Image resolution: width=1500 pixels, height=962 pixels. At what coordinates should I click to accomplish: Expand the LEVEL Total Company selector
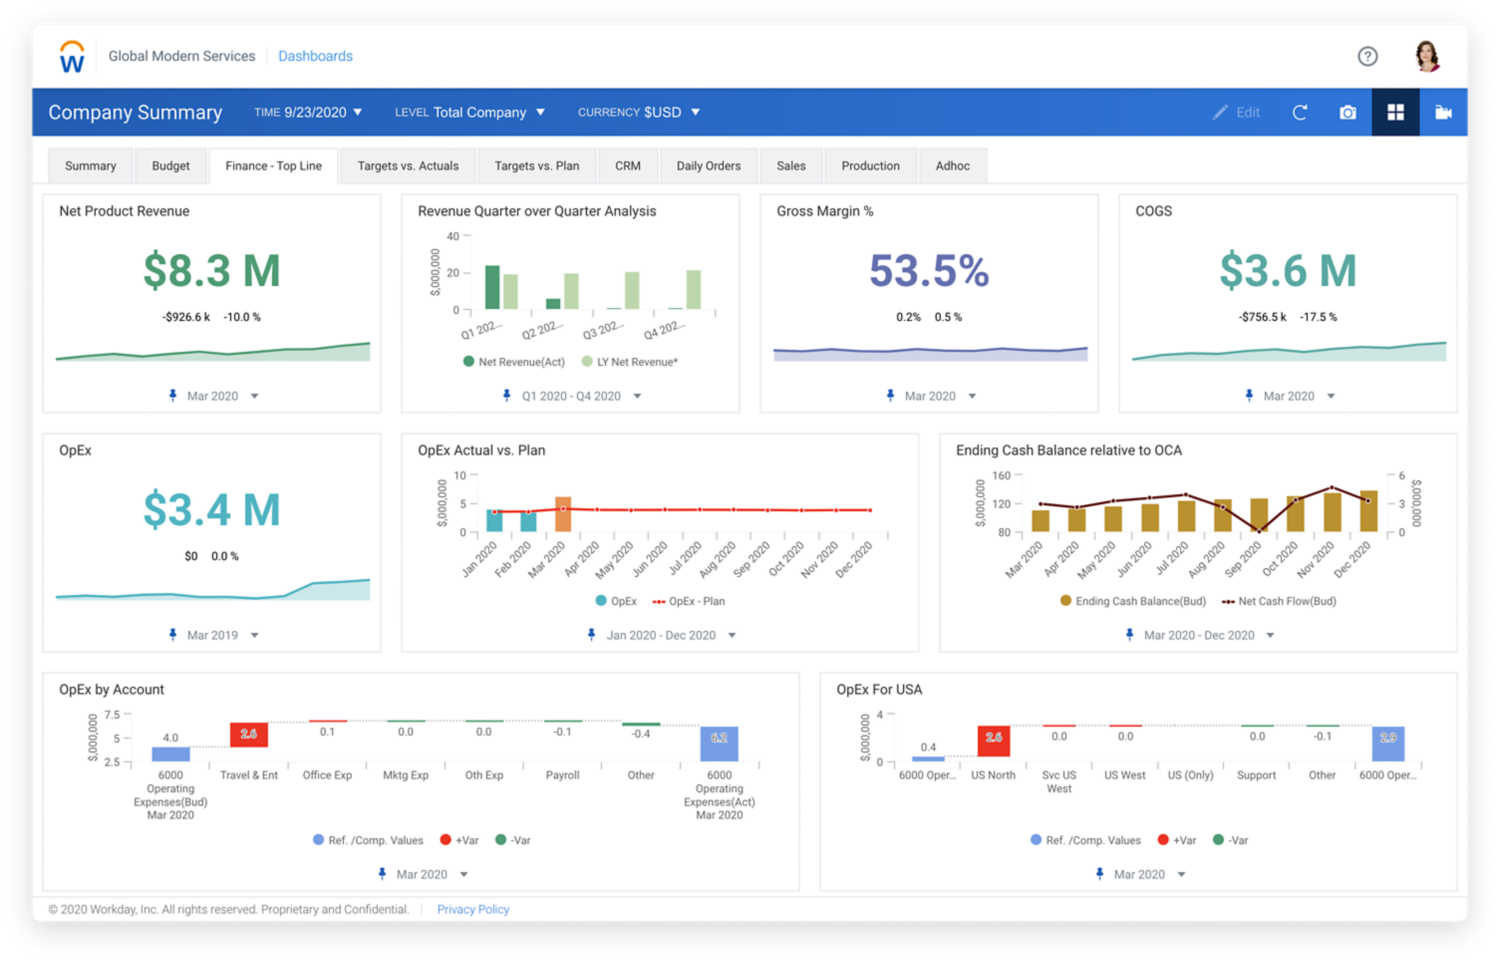[x=471, y=112]
